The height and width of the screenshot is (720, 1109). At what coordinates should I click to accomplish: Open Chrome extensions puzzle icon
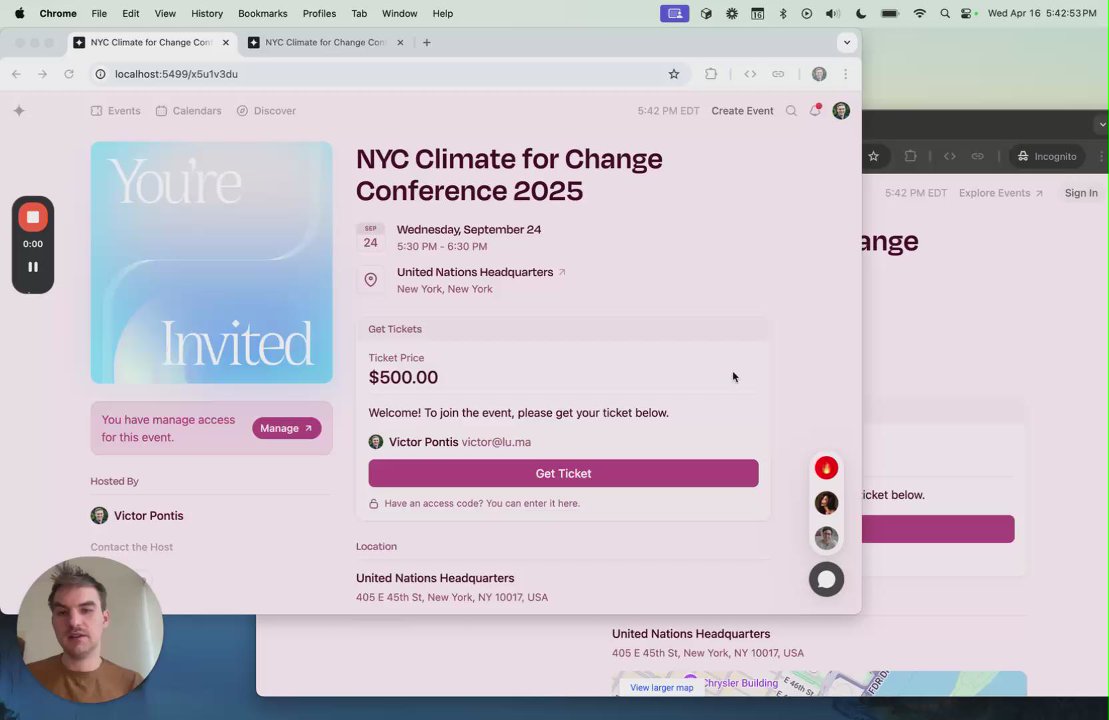711,74
